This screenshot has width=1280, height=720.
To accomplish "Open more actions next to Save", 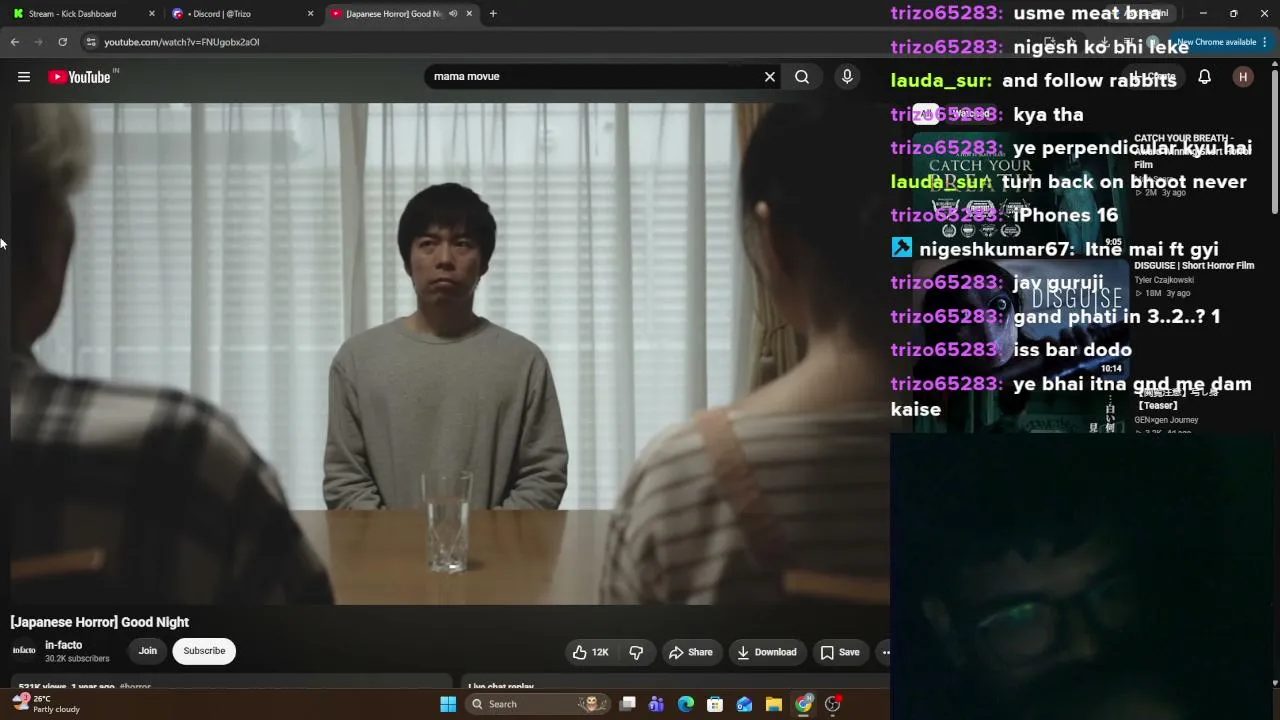I will click(885, 653).
